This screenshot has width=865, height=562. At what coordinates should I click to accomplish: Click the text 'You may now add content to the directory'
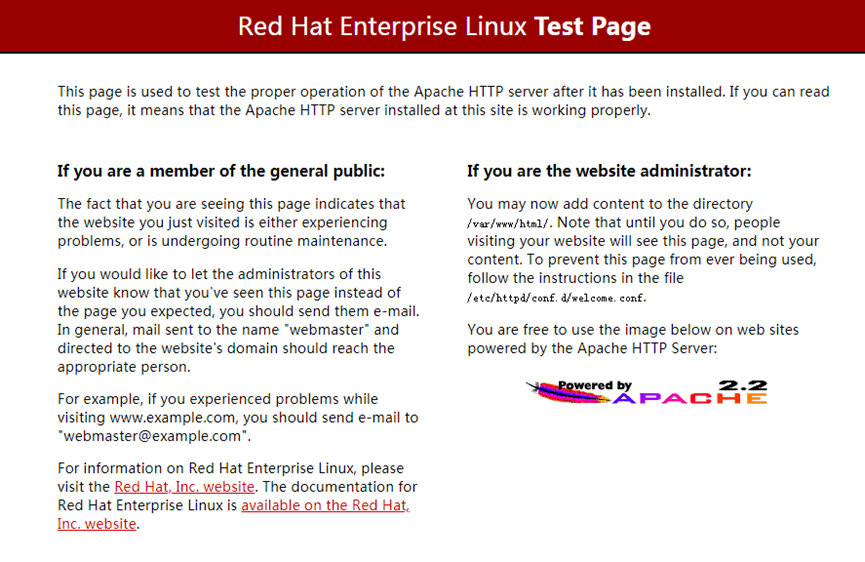click(610, 204)
